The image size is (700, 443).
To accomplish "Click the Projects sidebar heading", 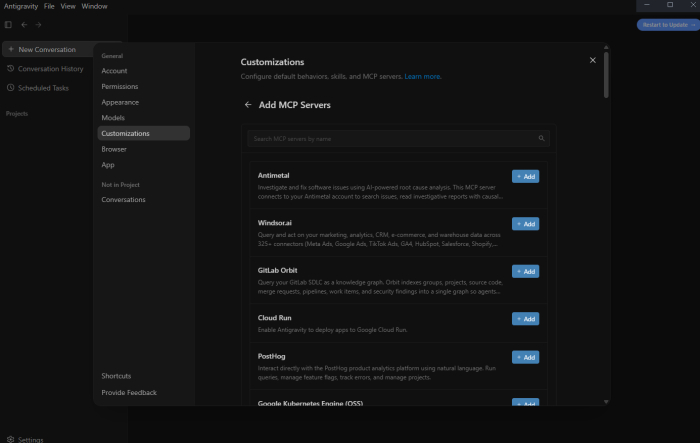I will point(17,113).
